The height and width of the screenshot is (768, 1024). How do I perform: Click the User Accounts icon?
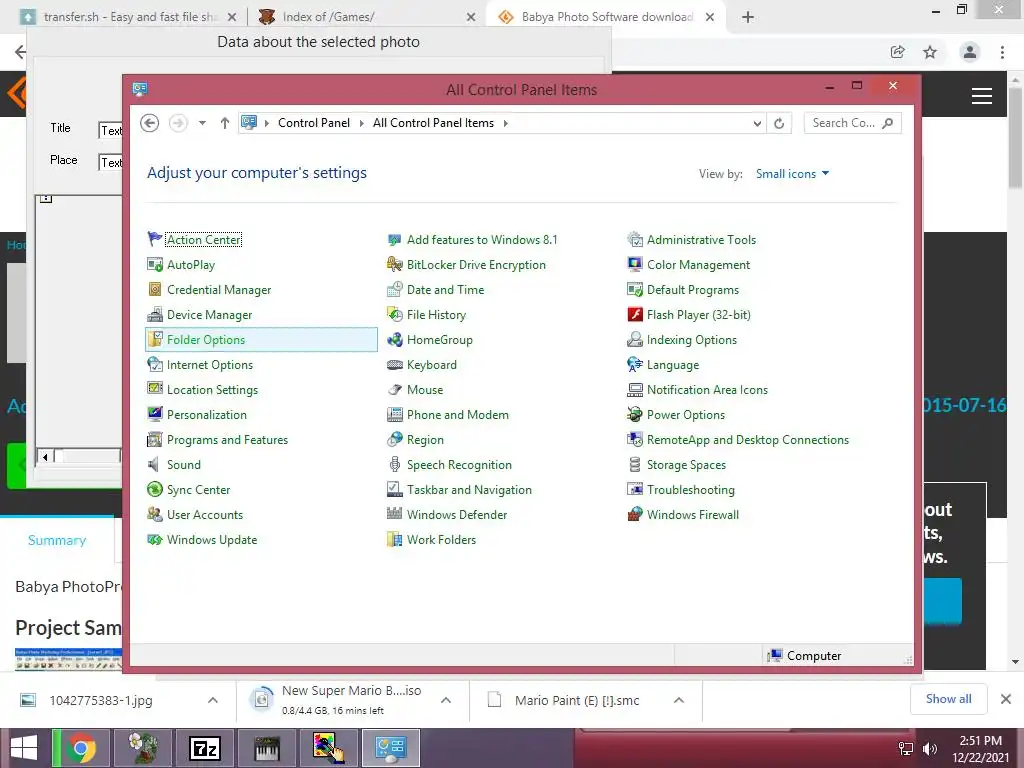click(155, 515)
